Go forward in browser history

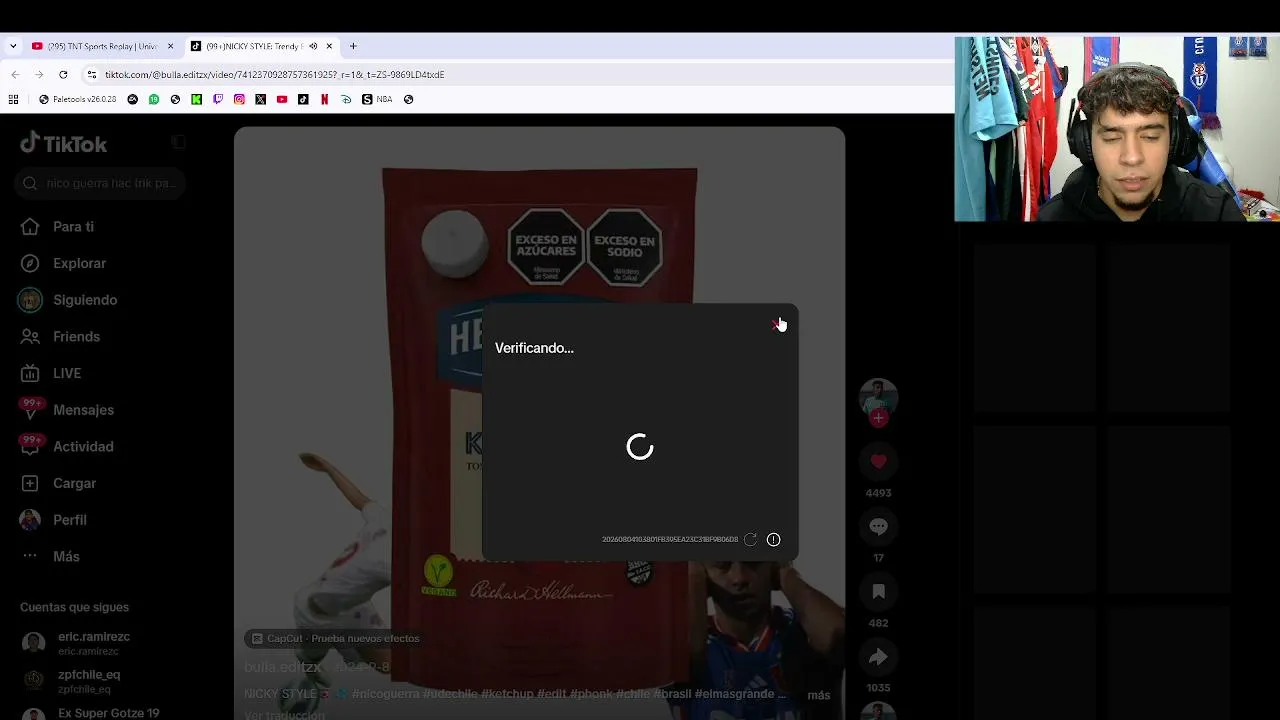tap(39, 75)
